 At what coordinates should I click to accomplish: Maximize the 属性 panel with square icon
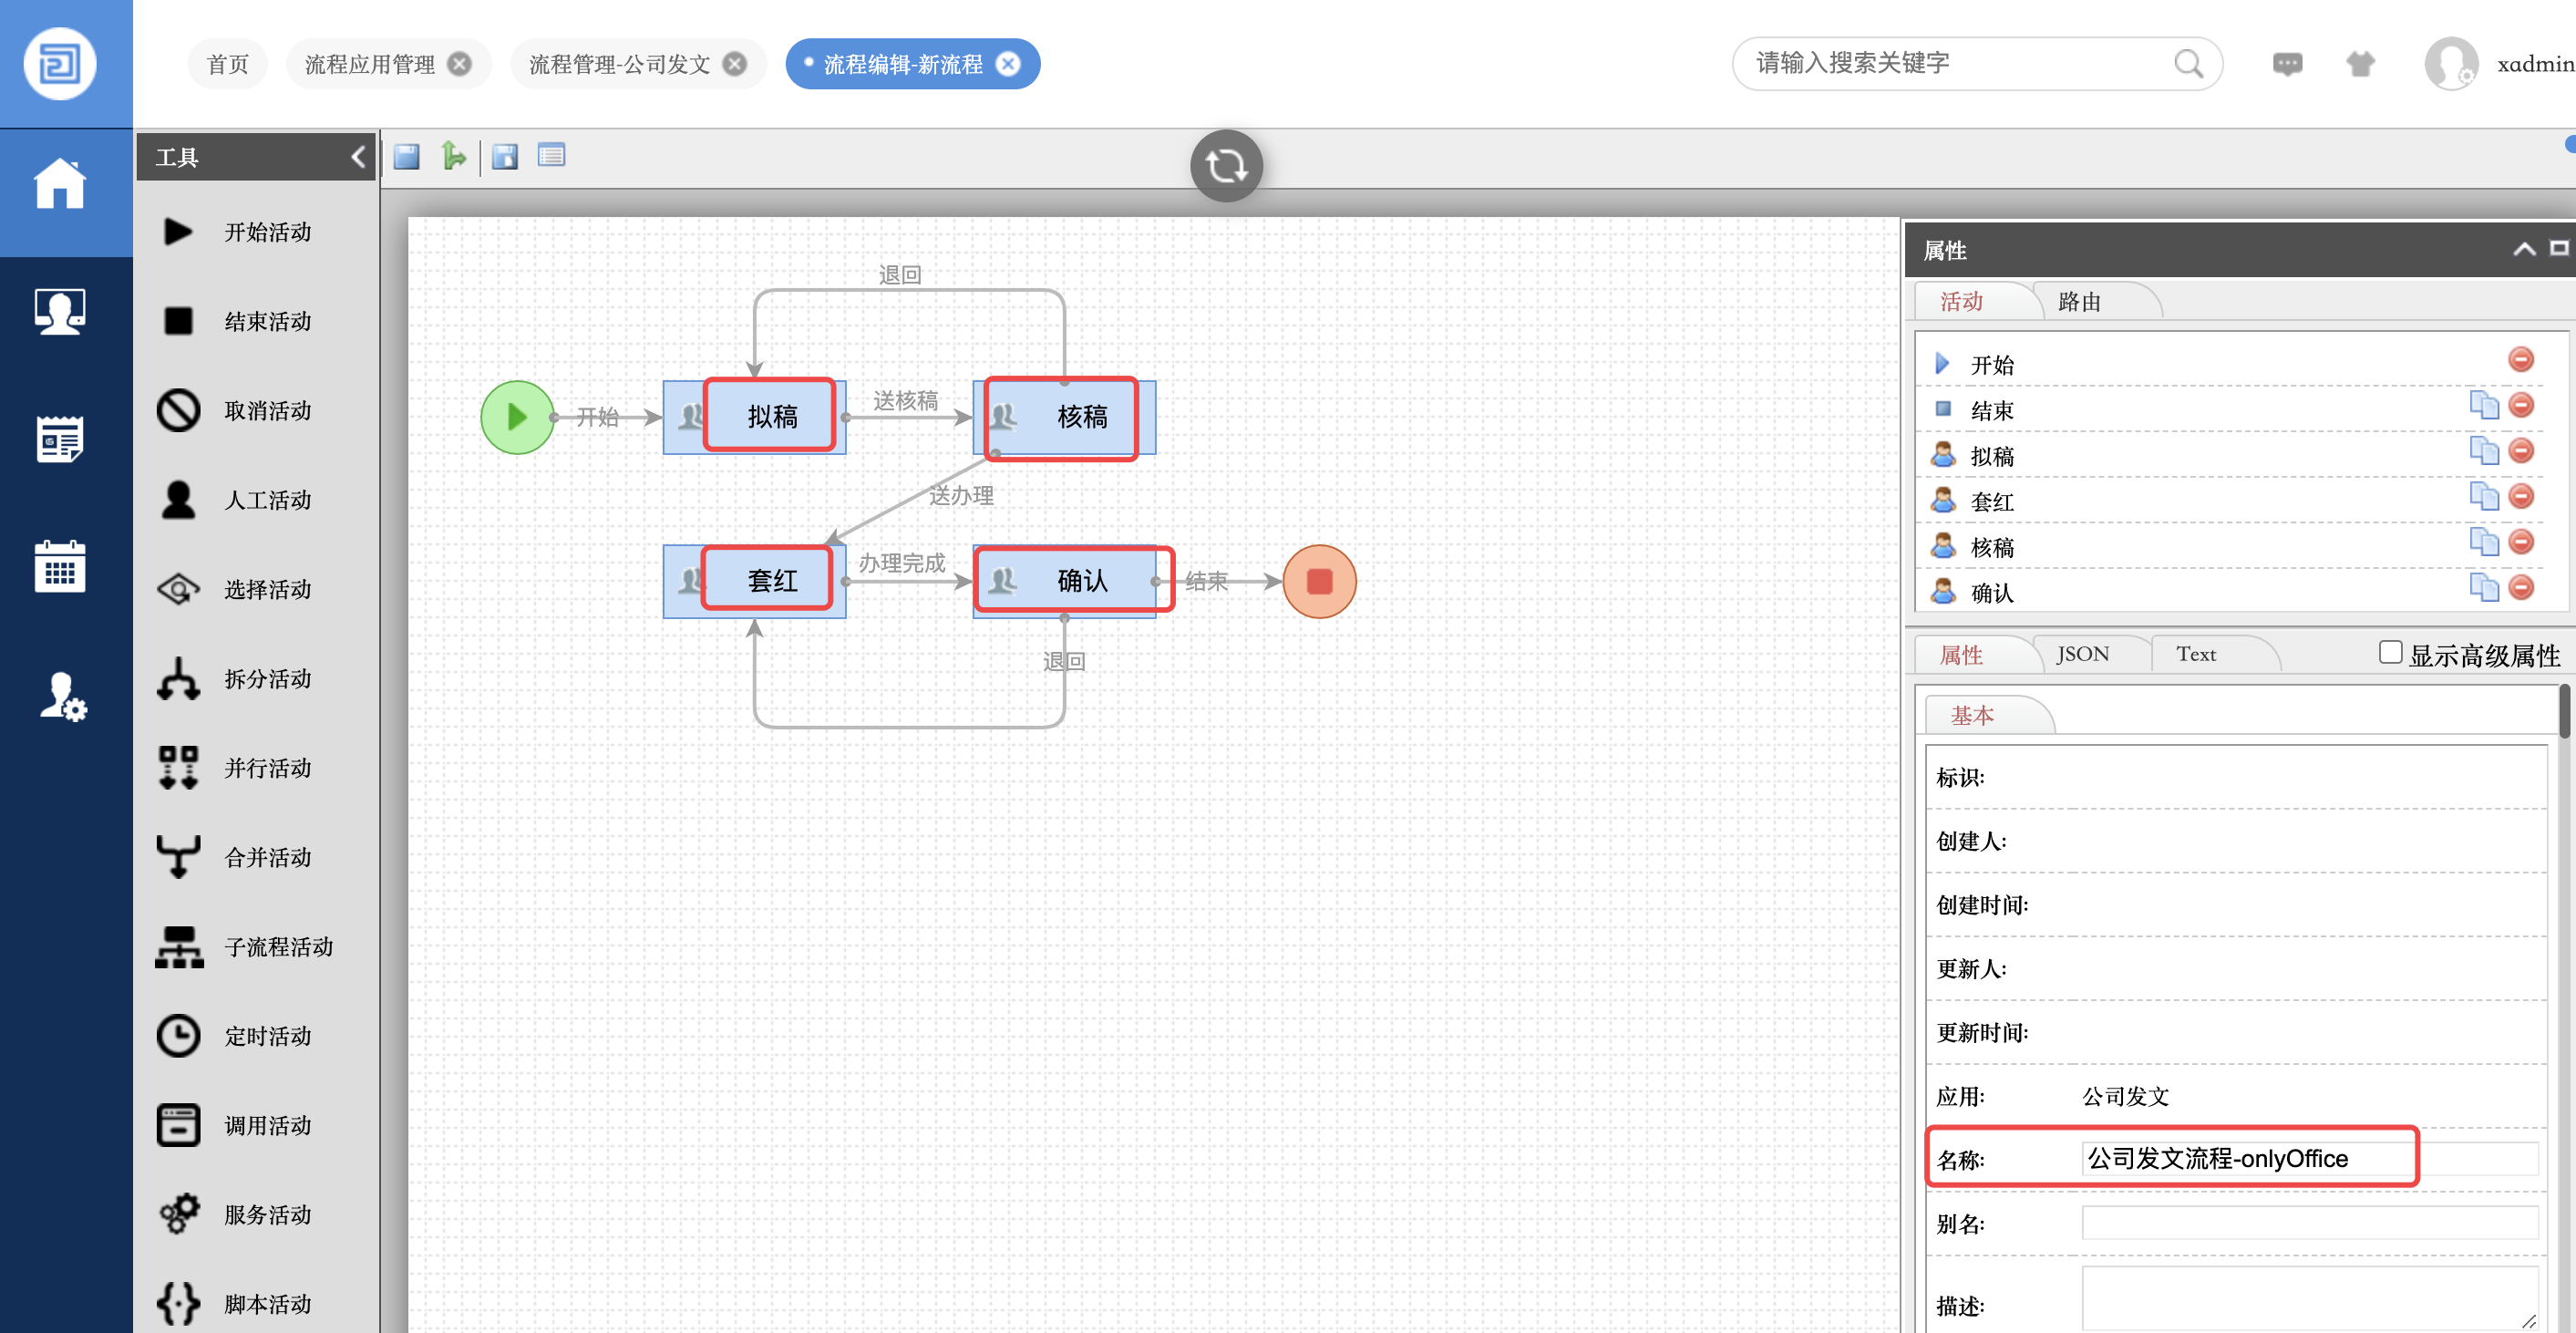point(2558,249)
